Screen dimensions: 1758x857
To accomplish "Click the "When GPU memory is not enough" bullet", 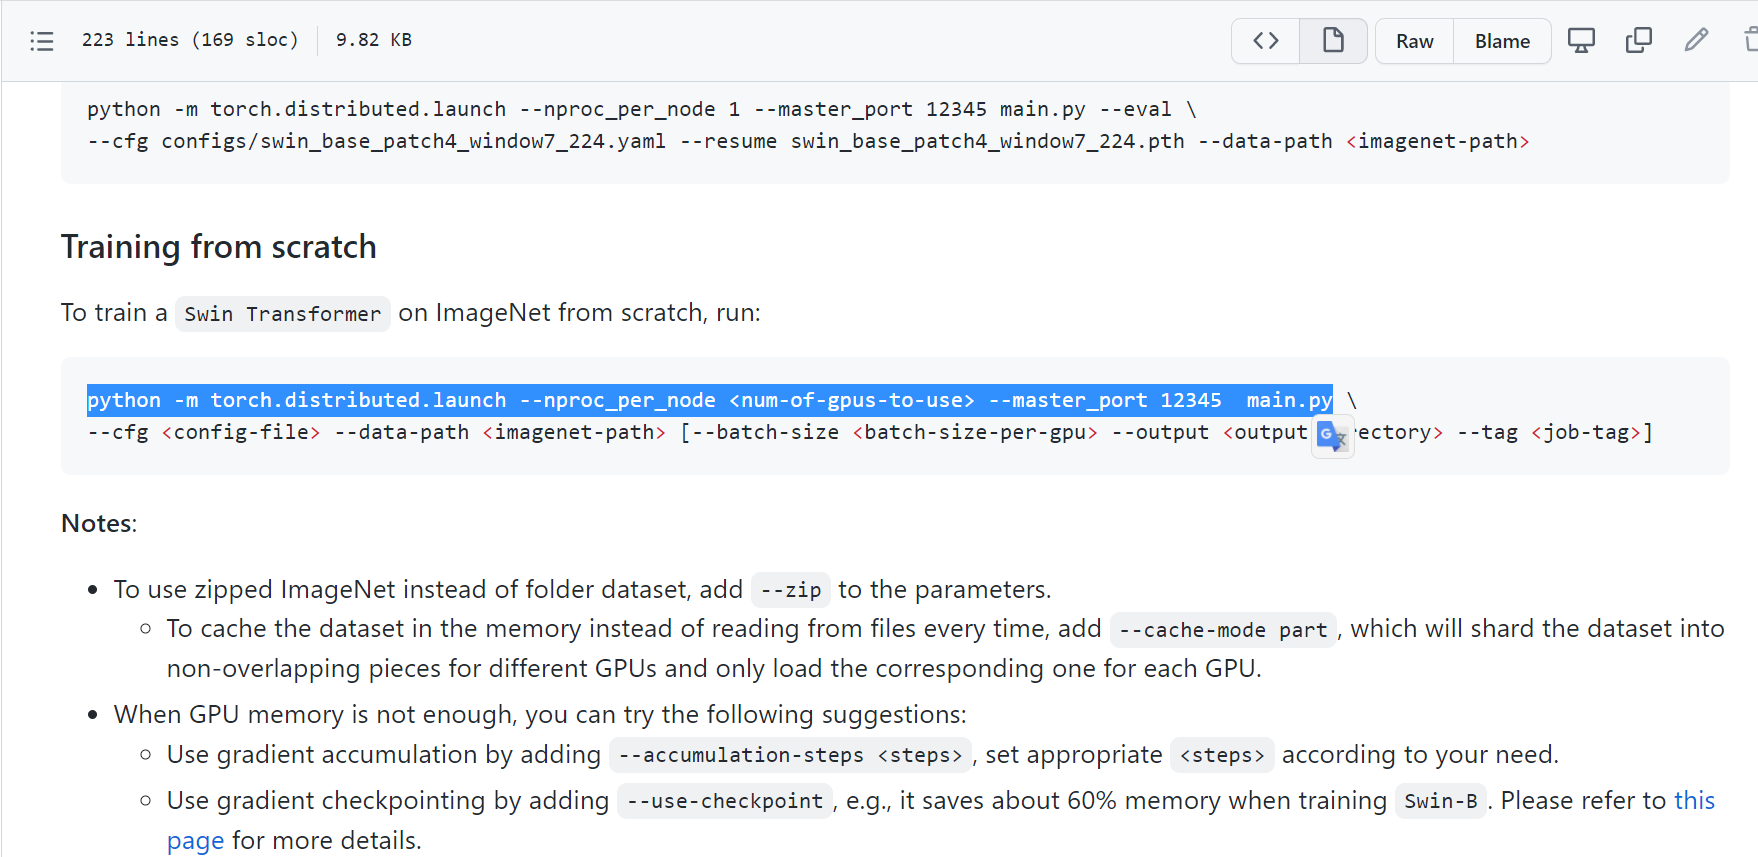I will coord(540,715).
